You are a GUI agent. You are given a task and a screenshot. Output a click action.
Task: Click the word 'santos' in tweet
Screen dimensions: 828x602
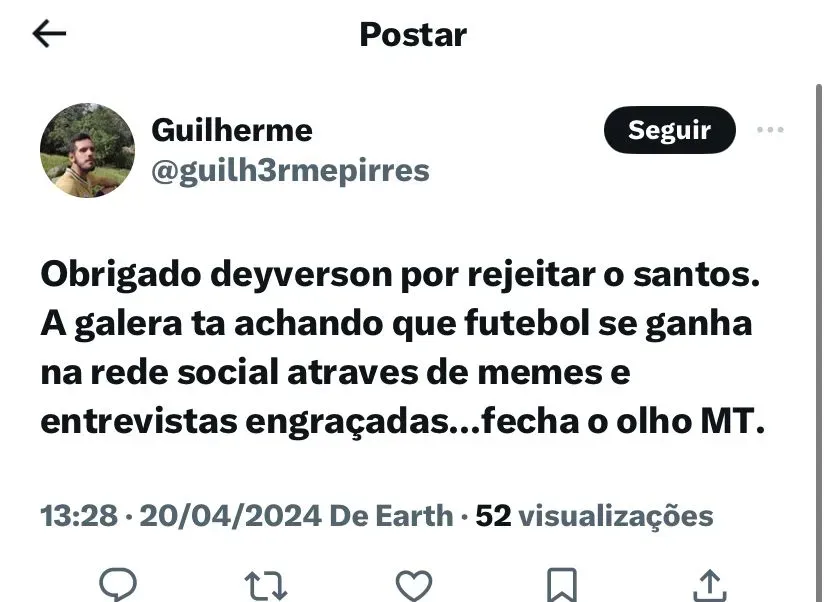[691, 275]
